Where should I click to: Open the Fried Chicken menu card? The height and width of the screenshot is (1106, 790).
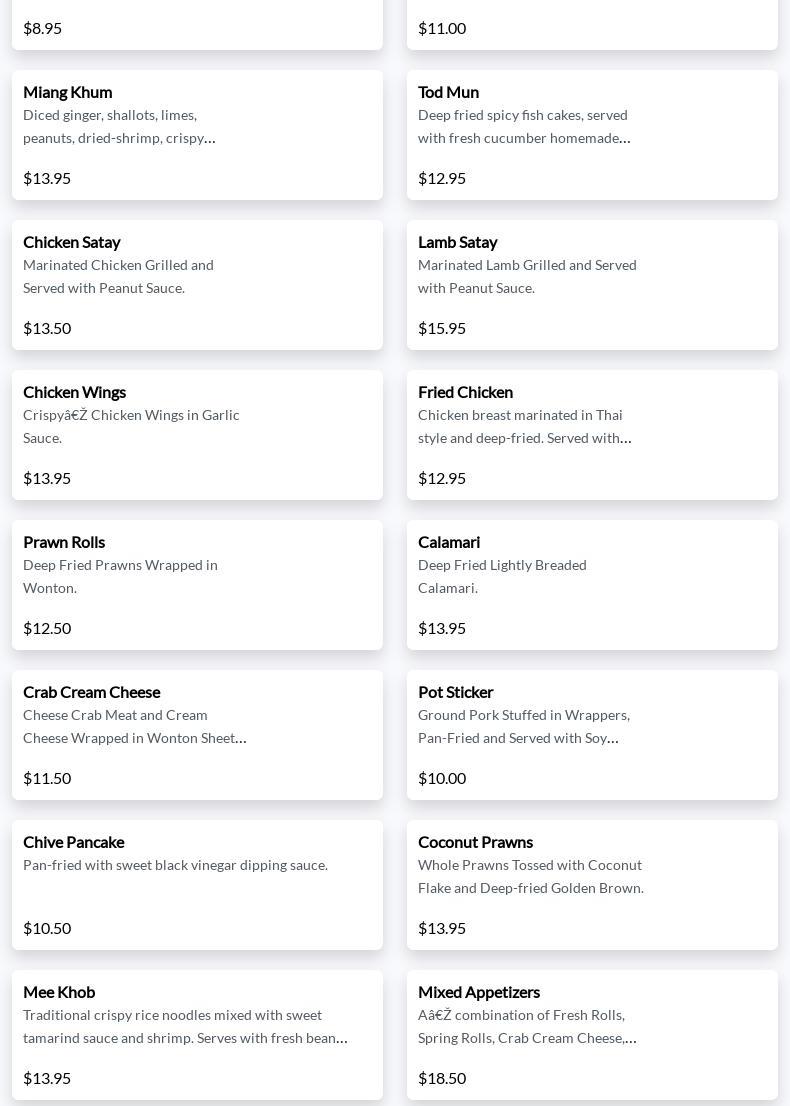tap(592, 435)
